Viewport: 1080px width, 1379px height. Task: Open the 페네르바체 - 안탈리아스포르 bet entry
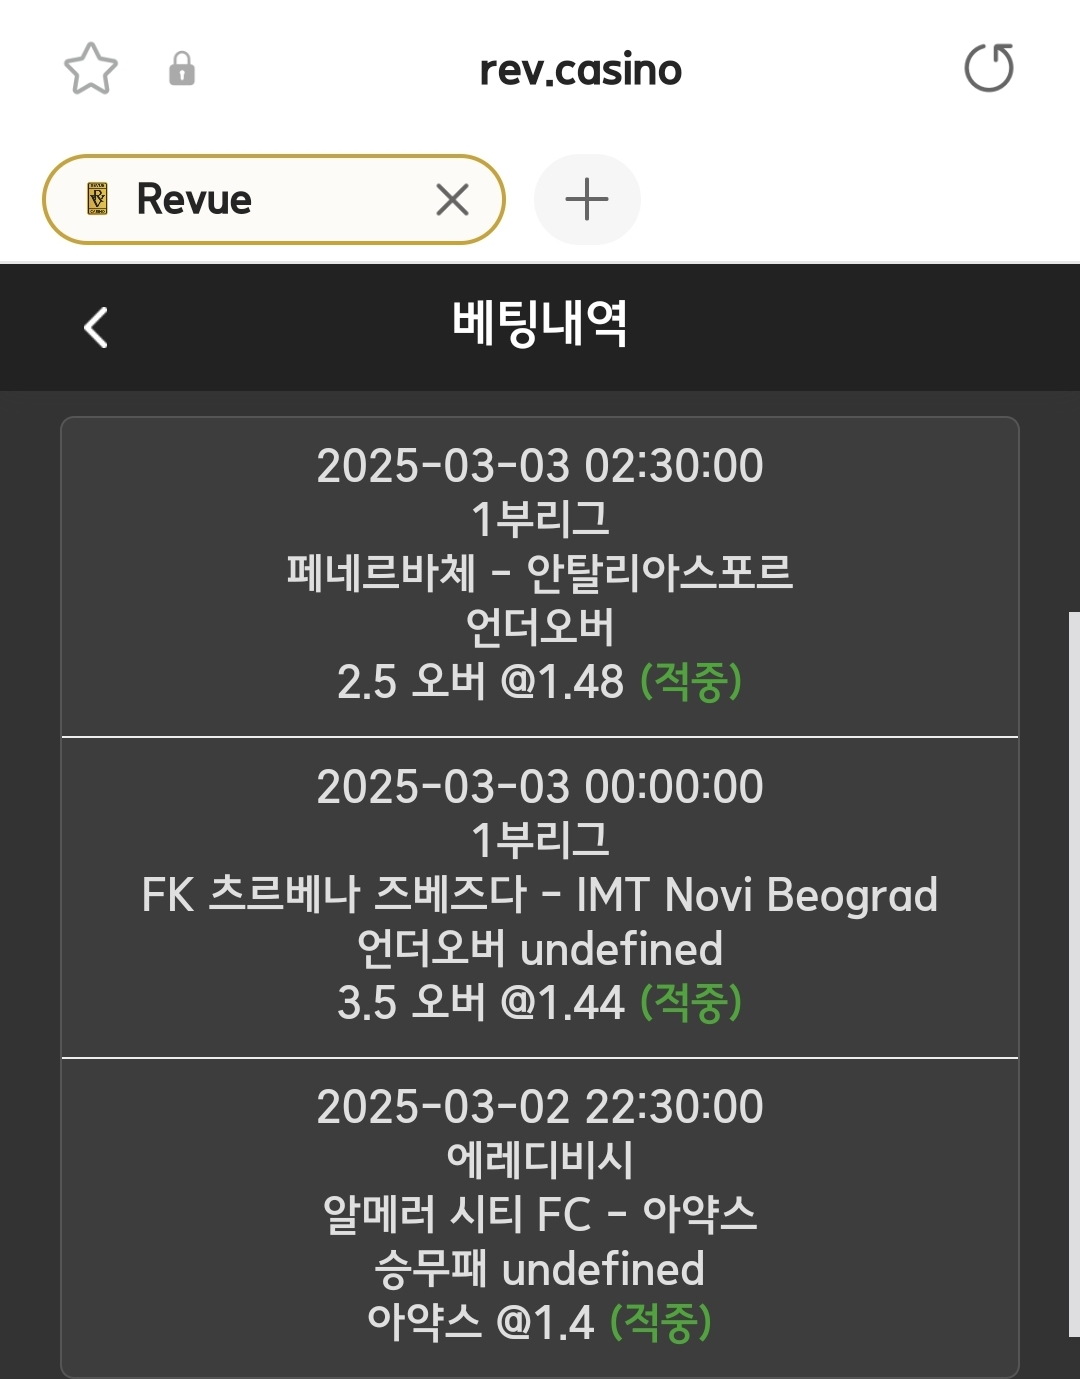coord(540,573)
